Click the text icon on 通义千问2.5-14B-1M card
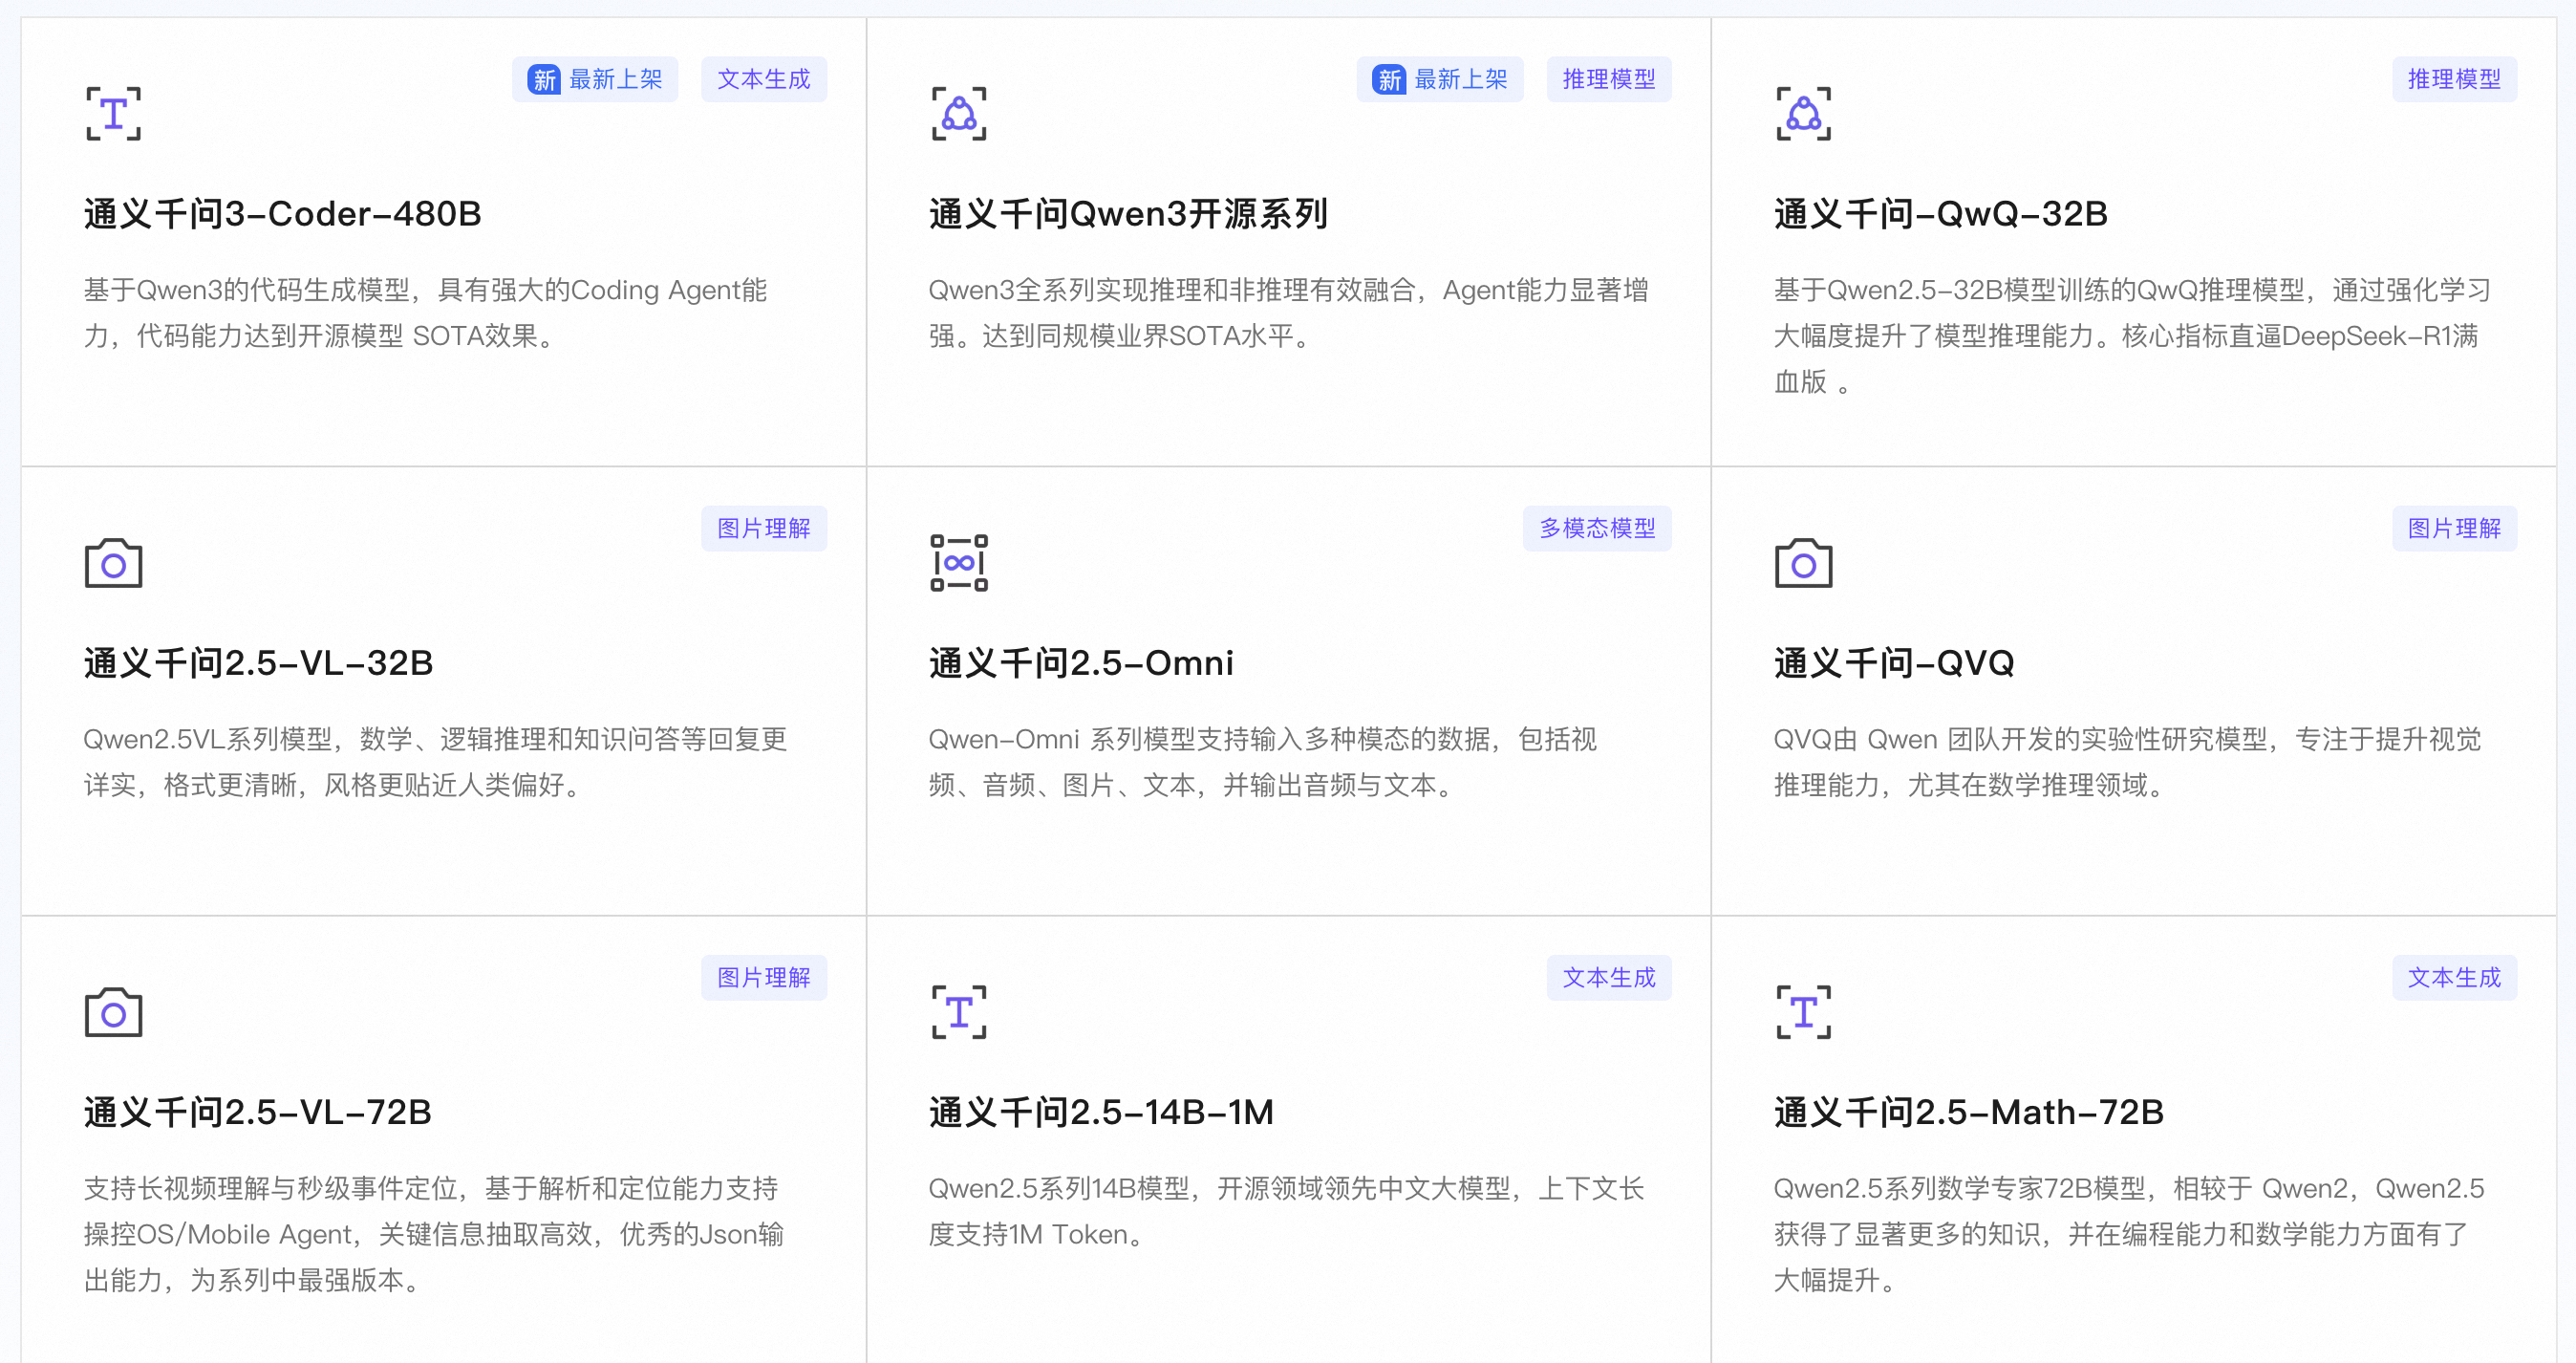The height and width of the screenshot is (1363, 2576). (x=958, y=1012)
